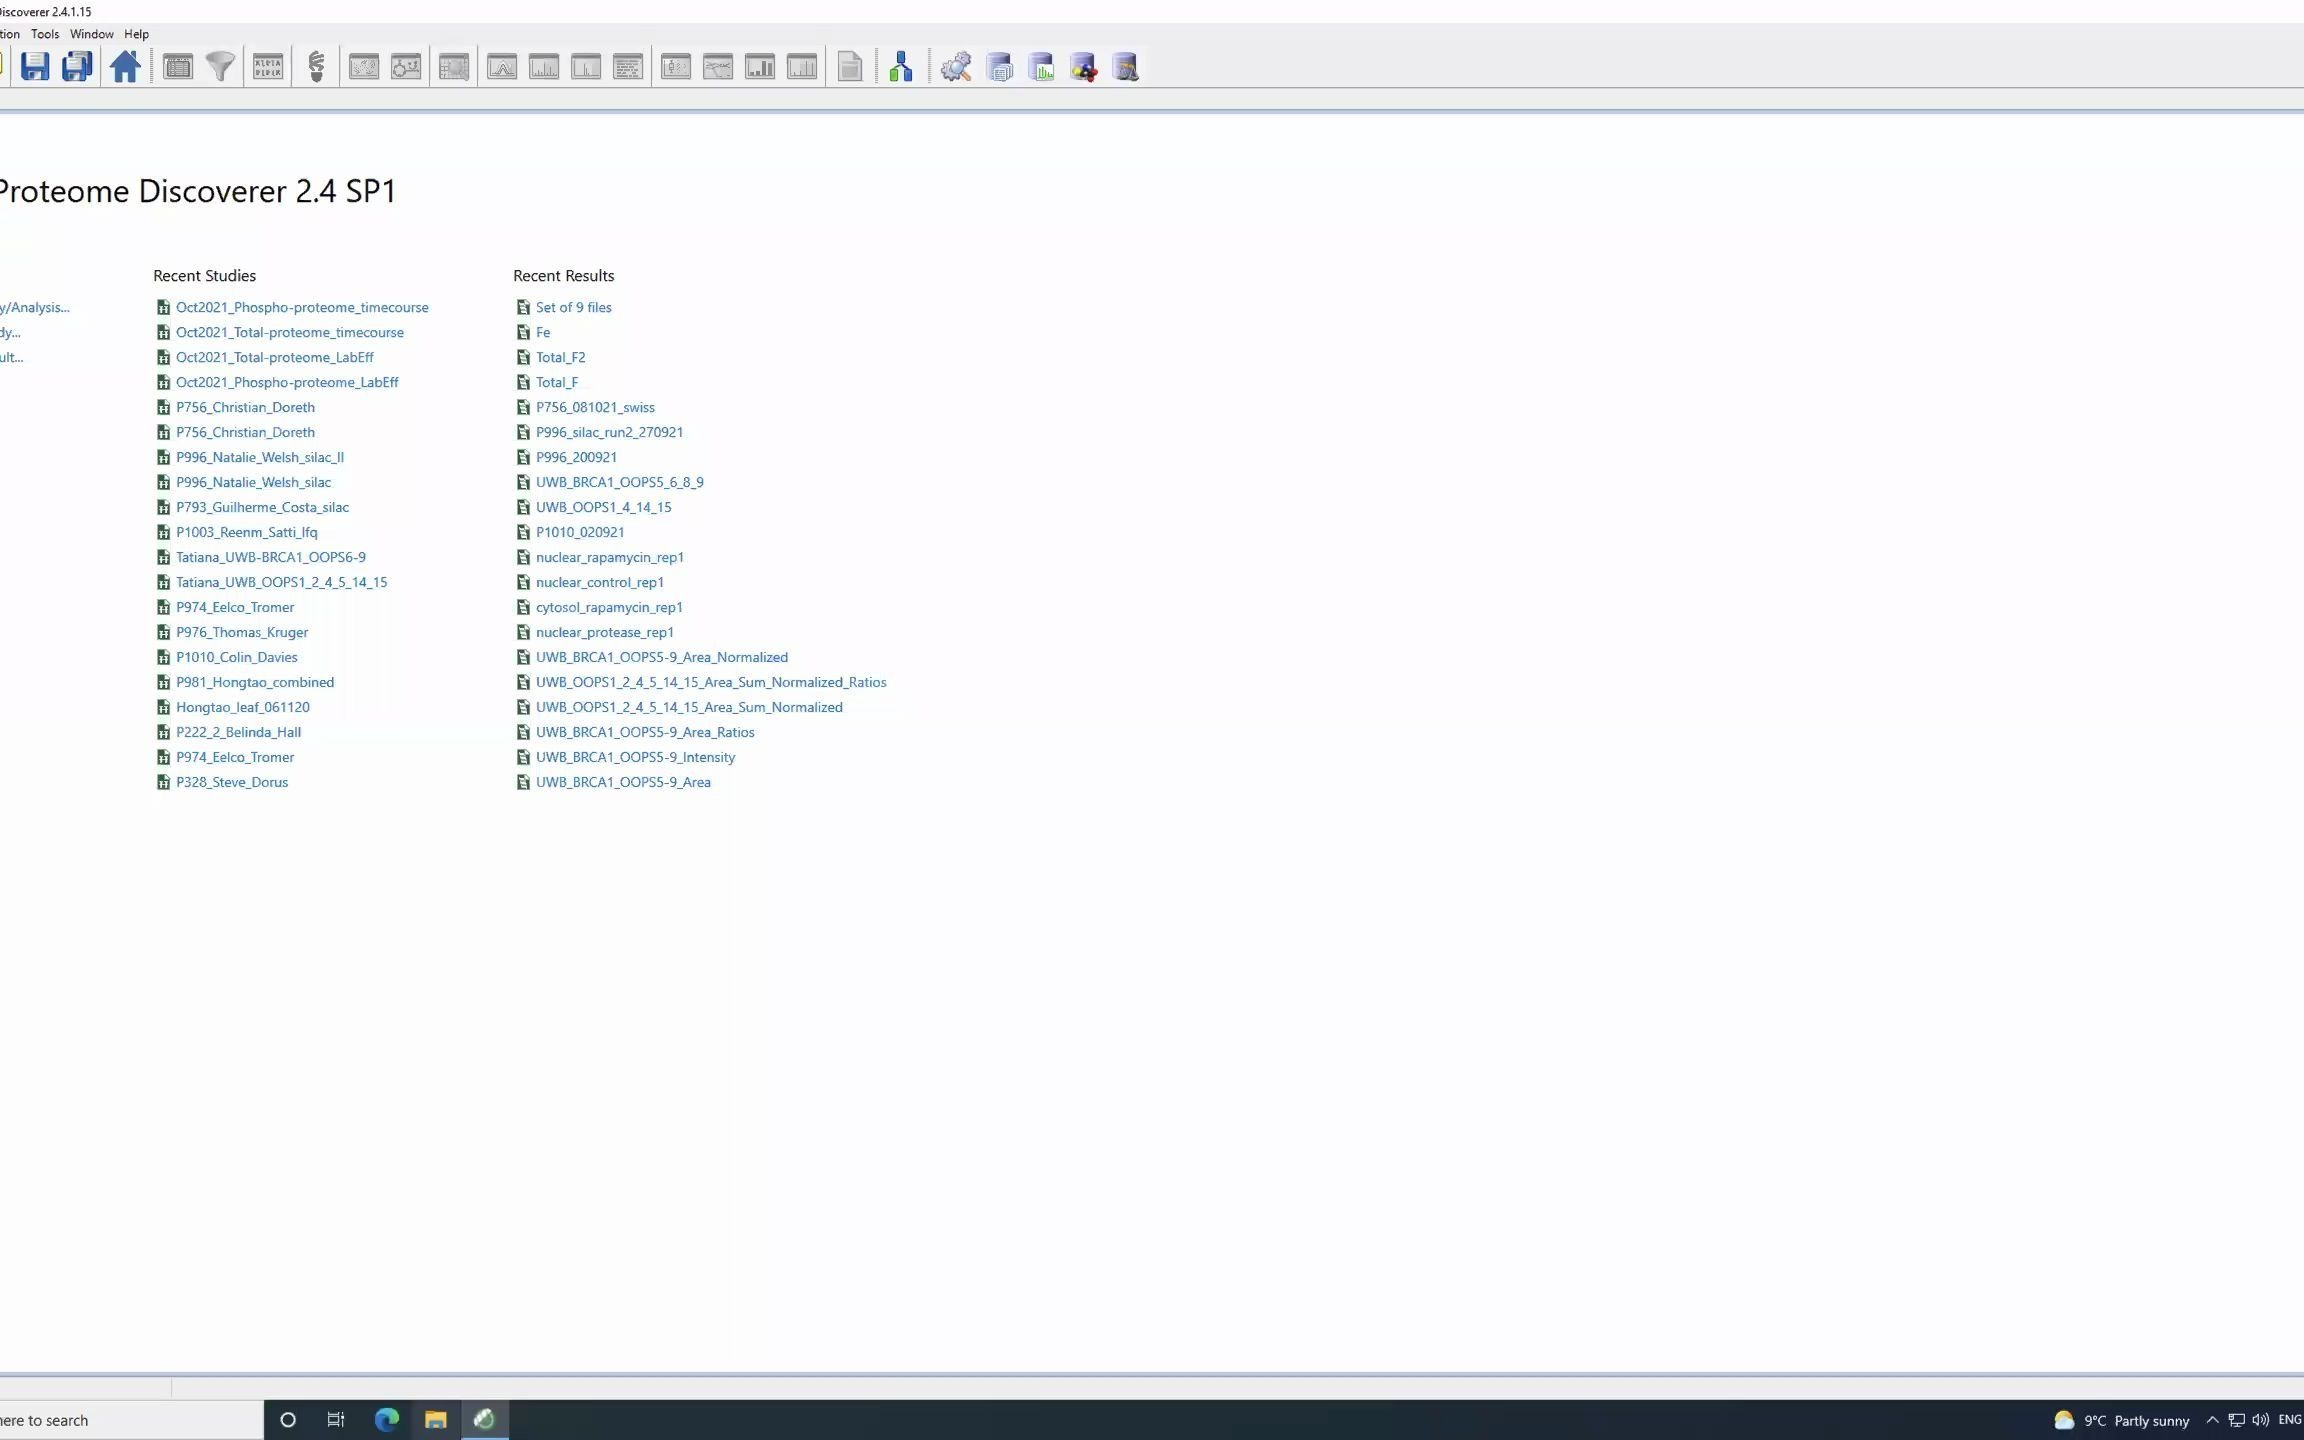
Task: Click the Filter icon in toolbar
Action: pyautogui.click(x=221, y=66)
